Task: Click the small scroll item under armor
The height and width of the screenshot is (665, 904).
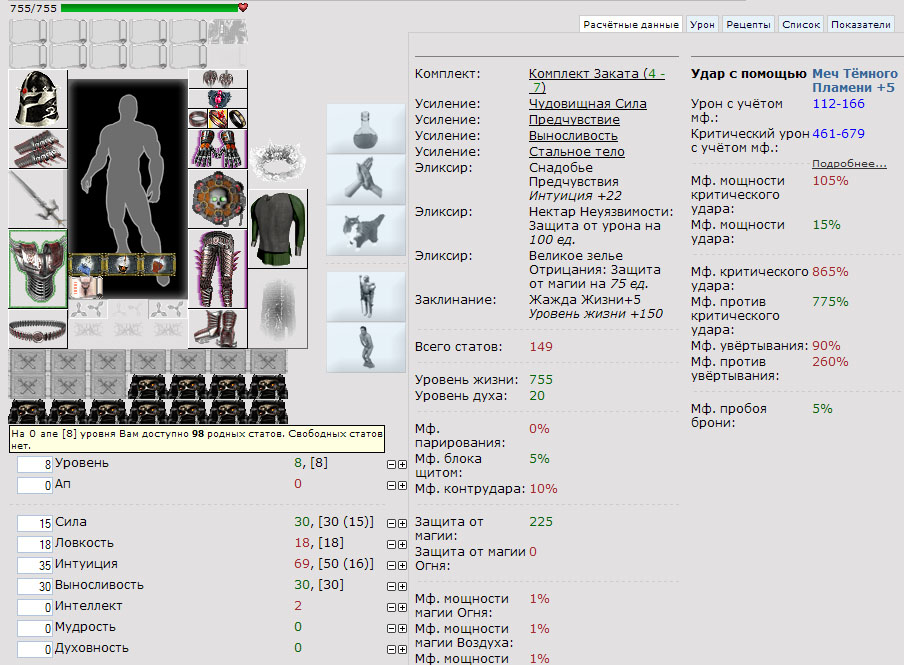Action: tap(85, 287)
